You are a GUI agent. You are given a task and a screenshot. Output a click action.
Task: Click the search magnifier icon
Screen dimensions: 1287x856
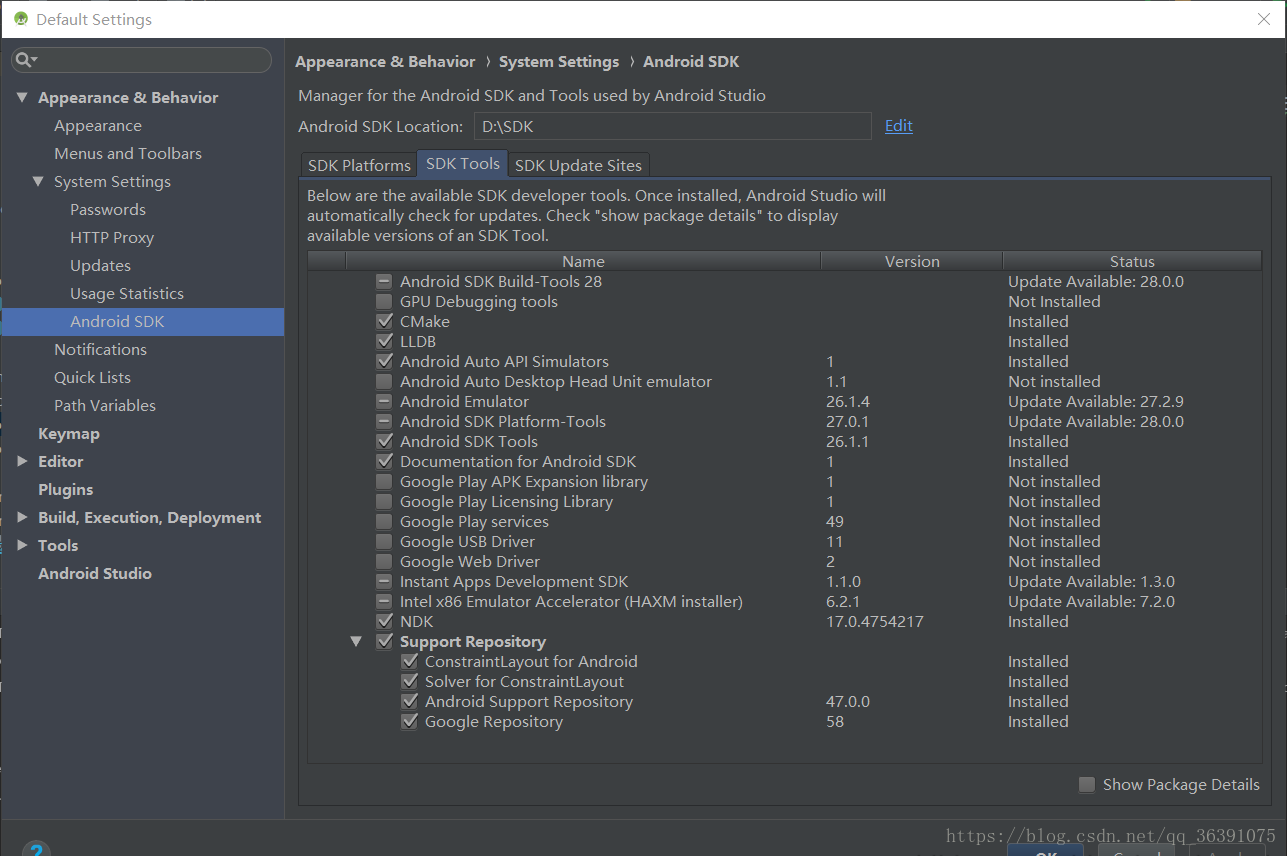(x=24, y=61)
